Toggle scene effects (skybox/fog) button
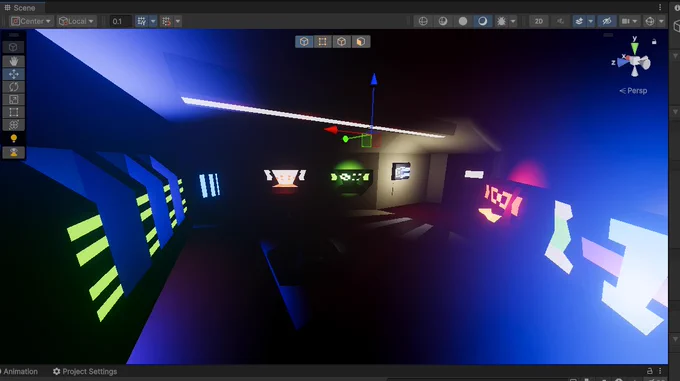 (x=579, y=21)
